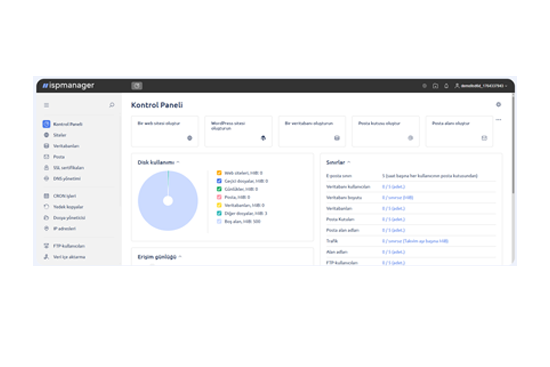This screenshot has height=367, width=550.
Task: Click the SSL sertifikaları lock icon
Action: click(46, 167)
